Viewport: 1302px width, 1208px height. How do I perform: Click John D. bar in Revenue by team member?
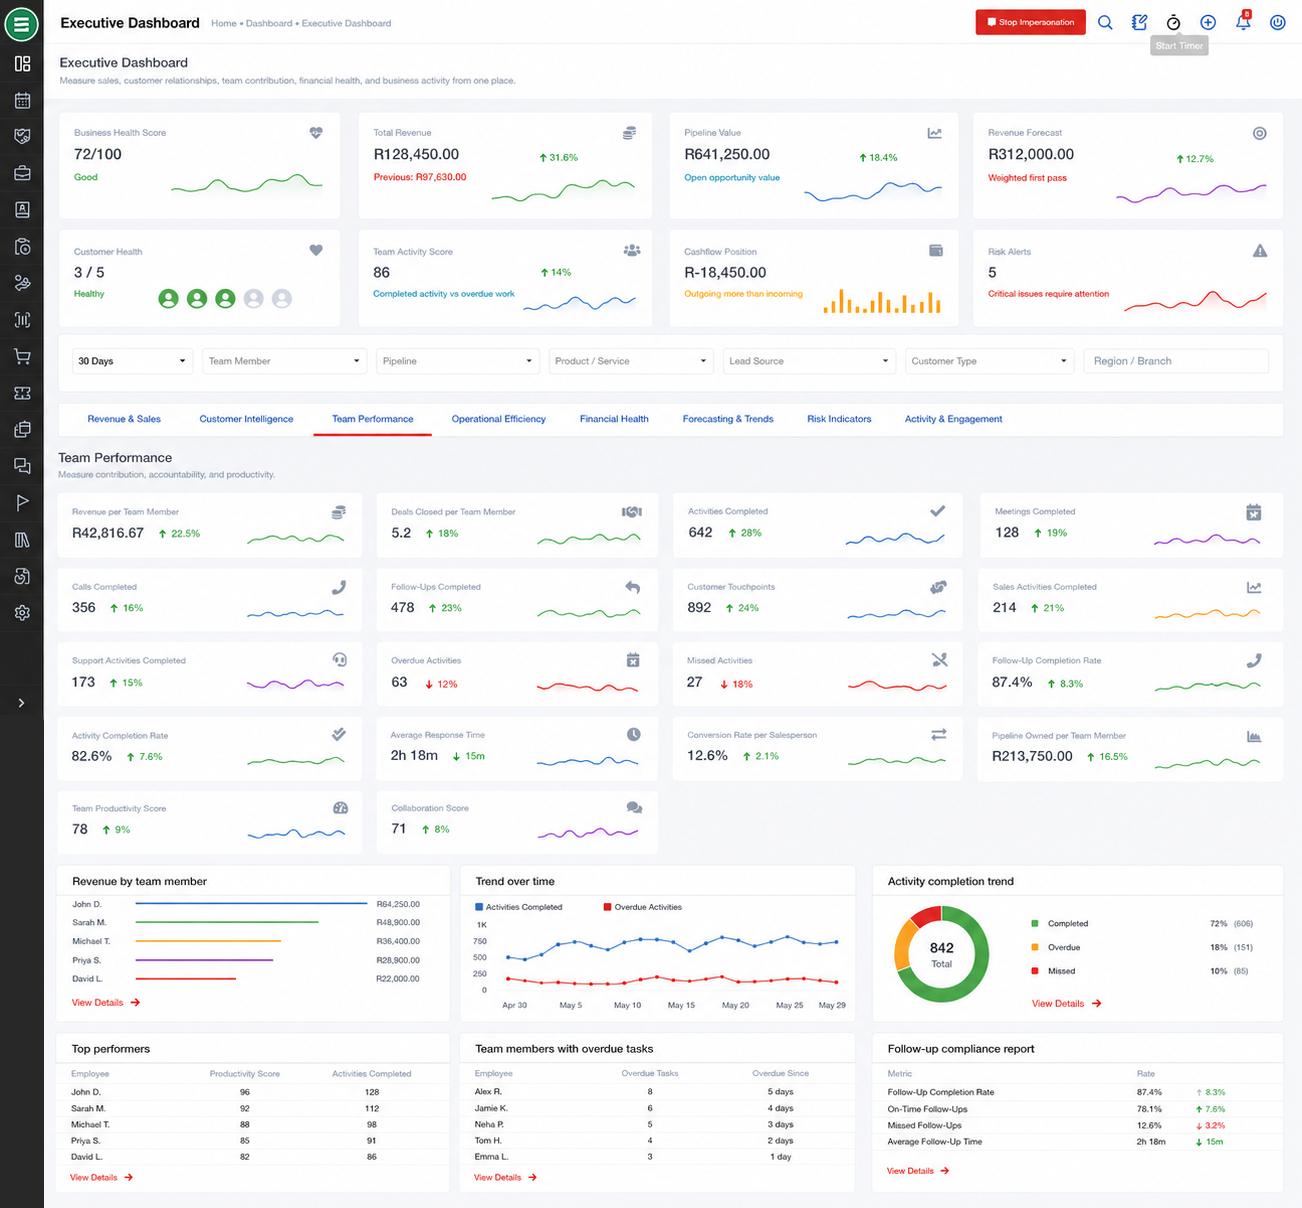(251, 904)
